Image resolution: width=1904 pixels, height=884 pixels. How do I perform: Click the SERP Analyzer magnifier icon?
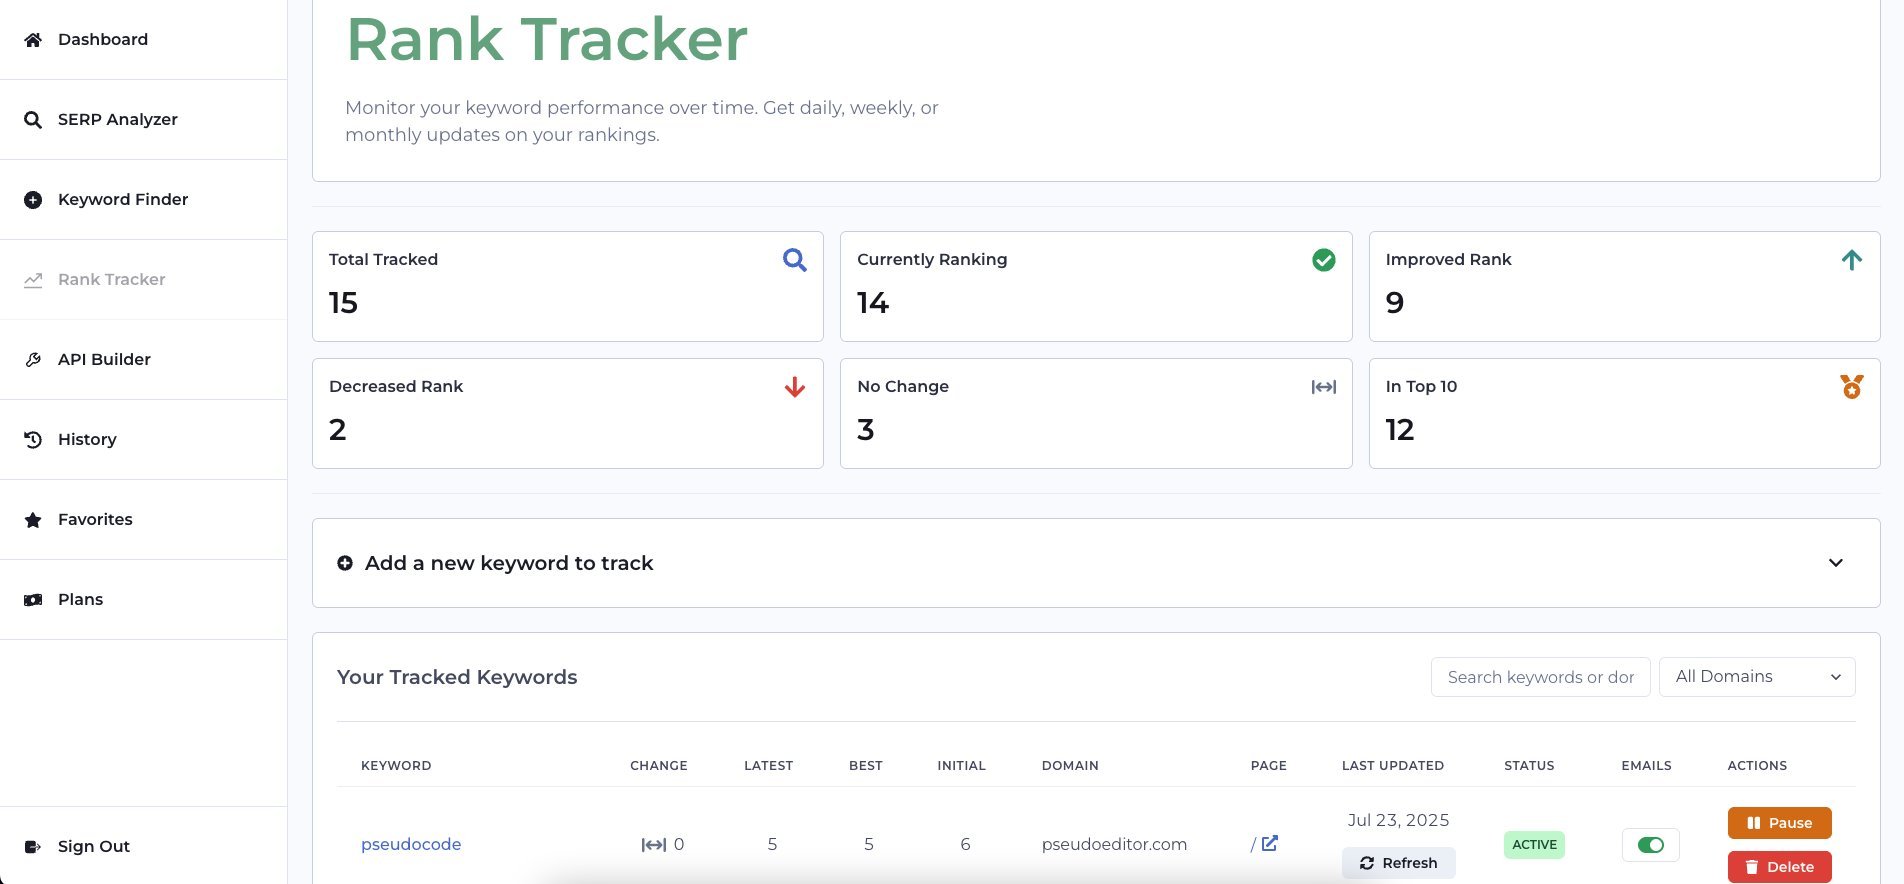coord(33,120)
